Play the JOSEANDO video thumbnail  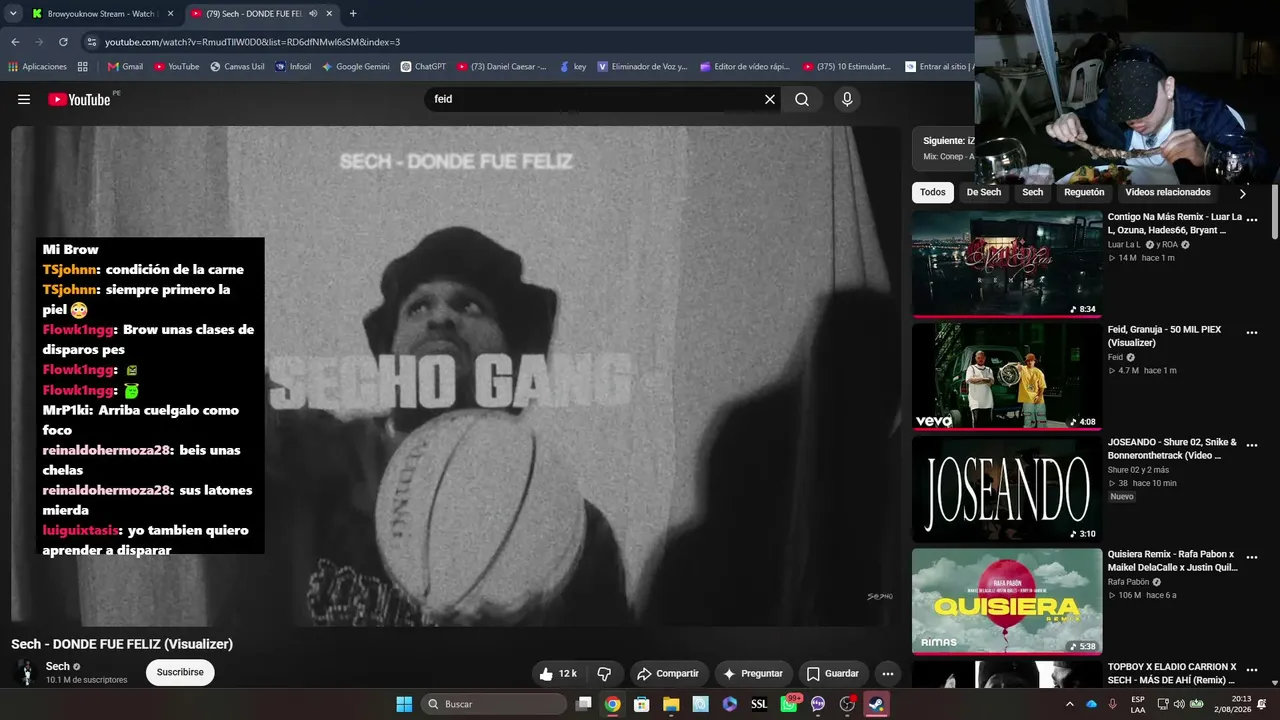[1007, 489]
